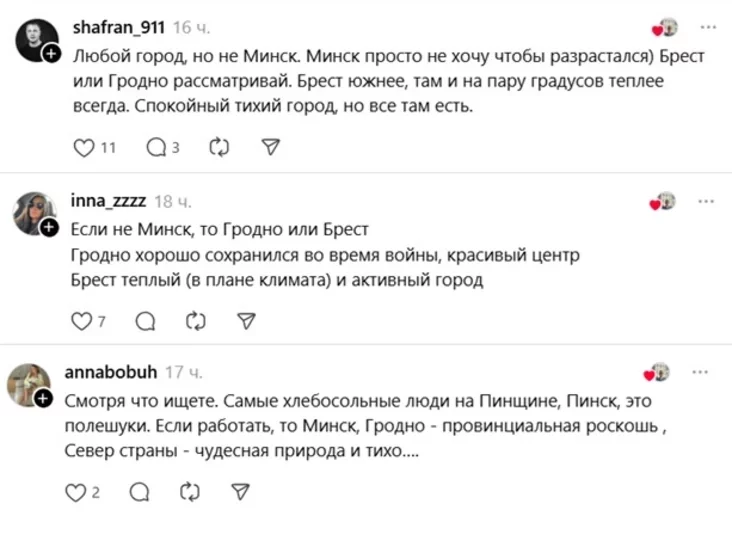Repost annabobuh's comment
Viewport: 732px width, 559px height.
(190, 492)
